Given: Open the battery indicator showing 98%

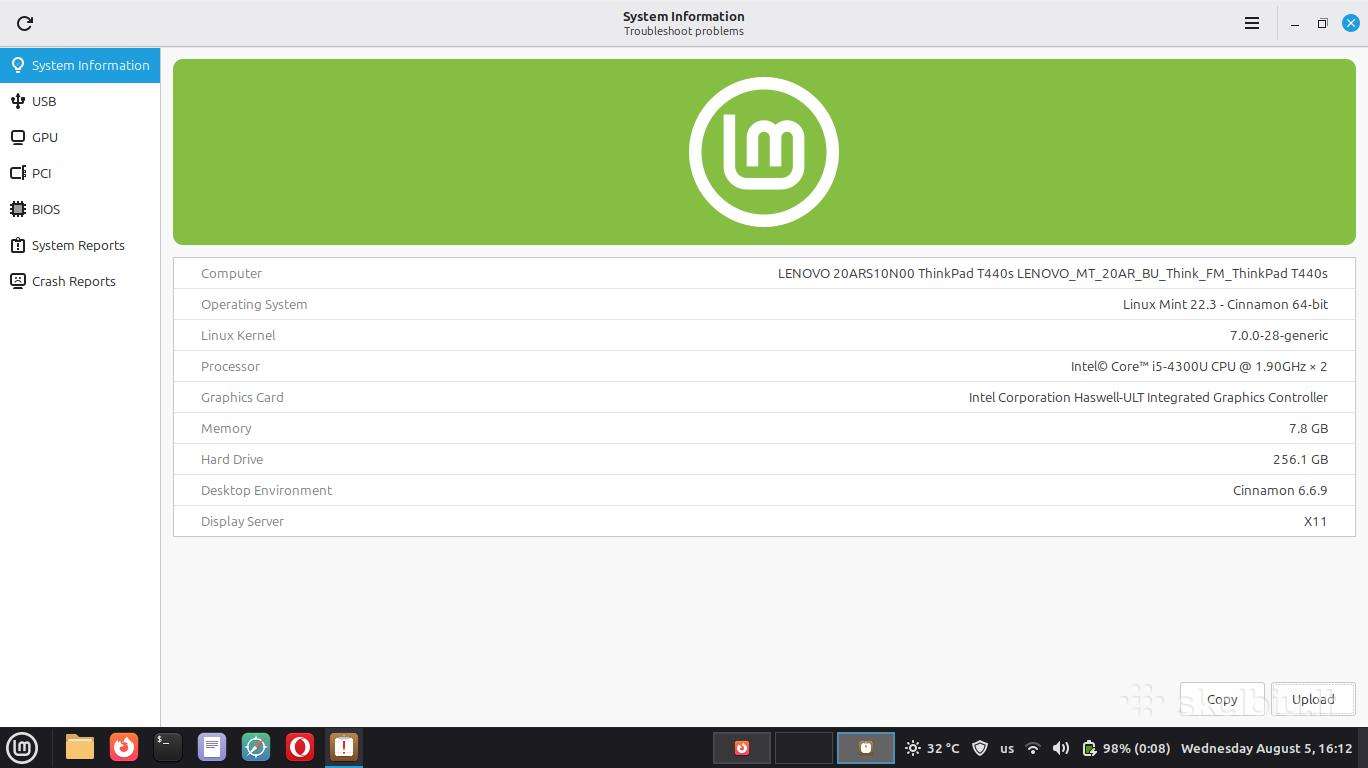Looking at the screenshot, I should pyautogui.click(x=1126, y=748).
